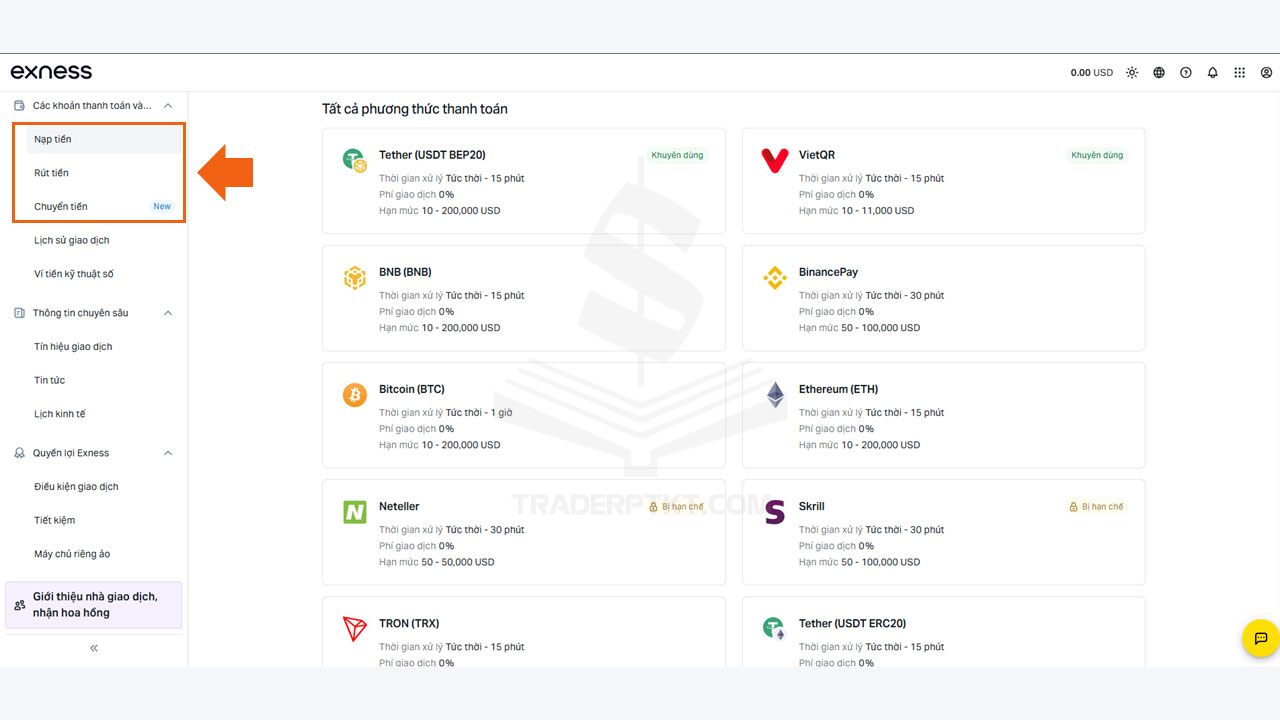Screen dimensions: 1280x720
Task: Click the Bitcoin orange coin icon
Action: 355,395
